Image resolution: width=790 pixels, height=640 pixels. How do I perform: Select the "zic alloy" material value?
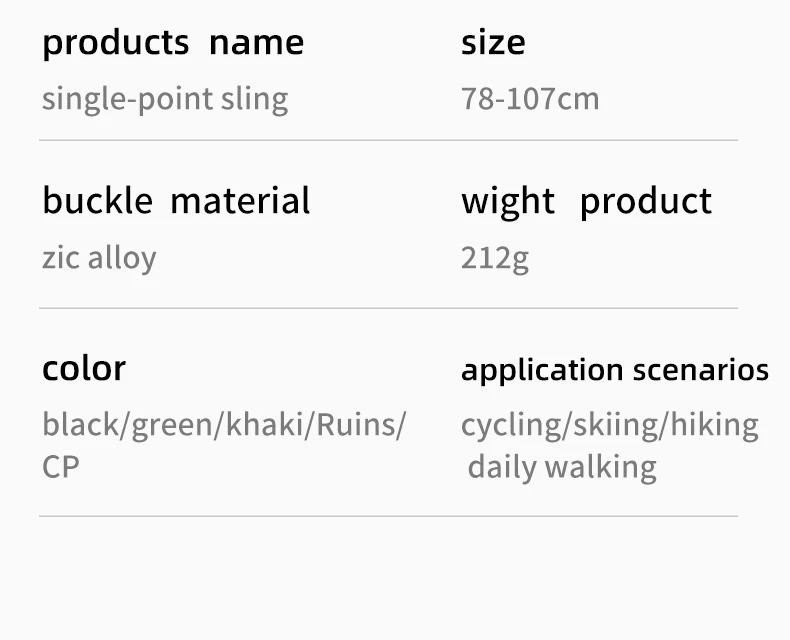point(99,258)
